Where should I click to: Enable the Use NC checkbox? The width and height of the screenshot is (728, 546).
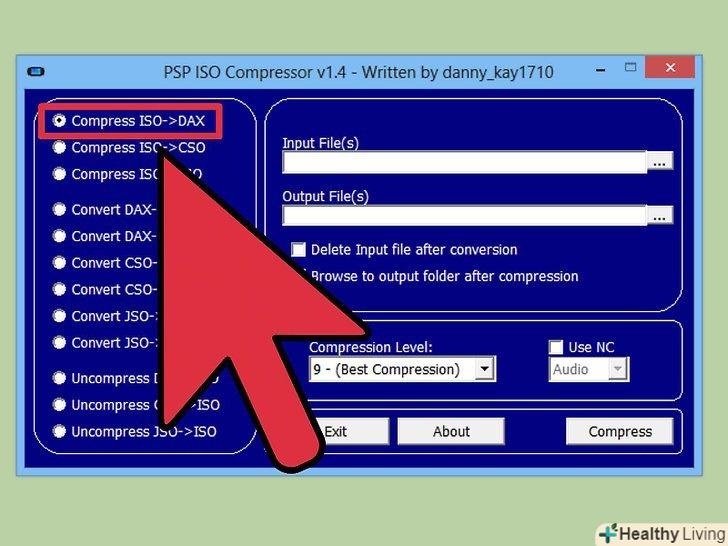556,347
